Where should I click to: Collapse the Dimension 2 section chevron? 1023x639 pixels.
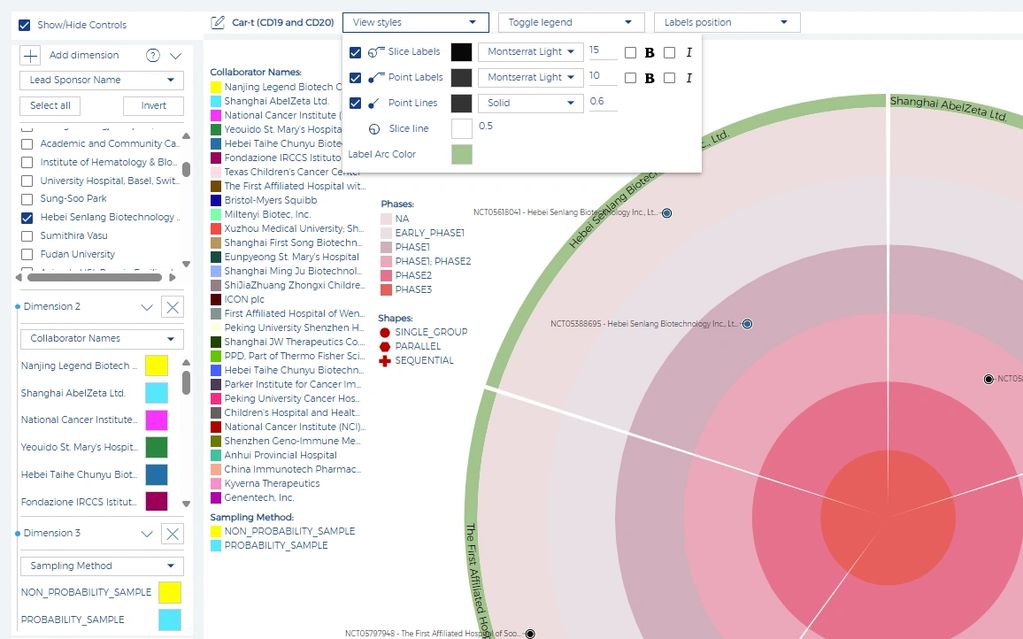(147, 308)
